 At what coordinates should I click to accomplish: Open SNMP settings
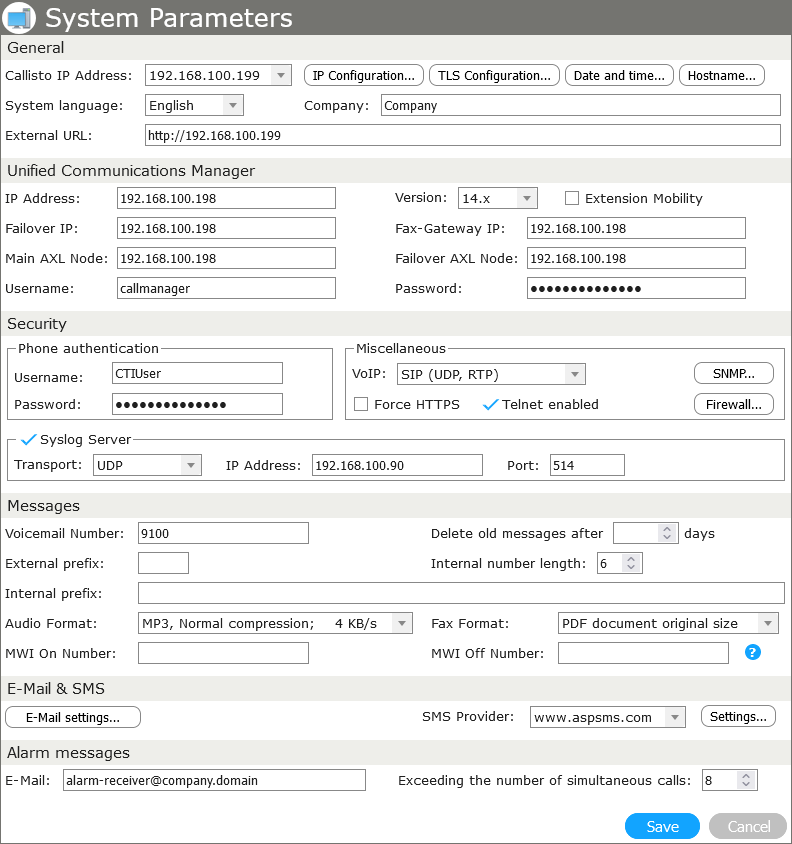point(734,373)
